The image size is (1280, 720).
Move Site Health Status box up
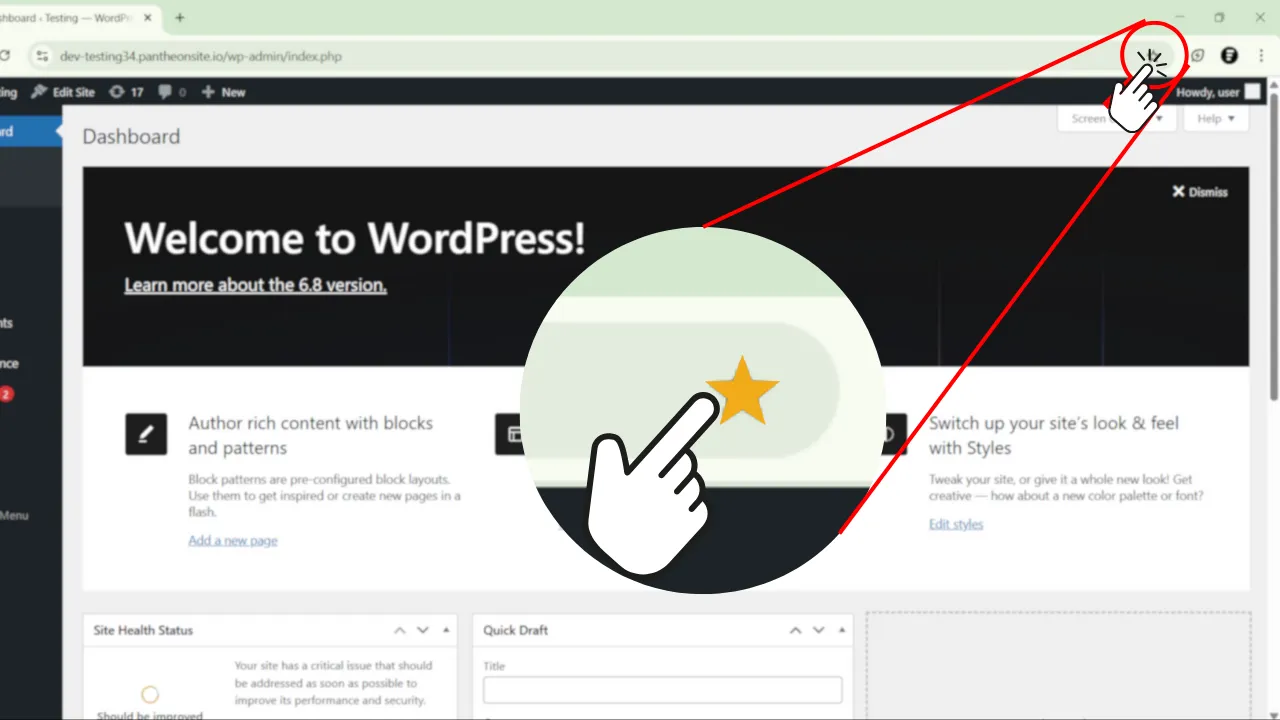[400, 630]
